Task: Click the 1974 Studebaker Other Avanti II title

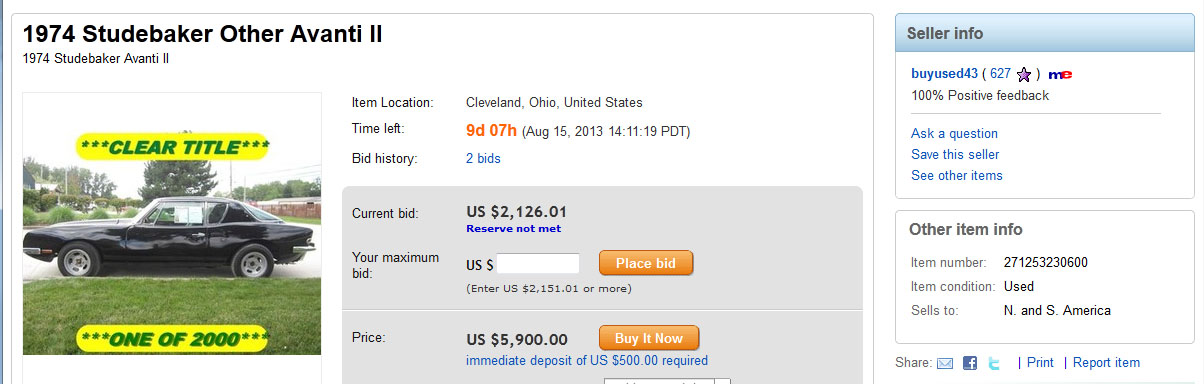Action: click(203, 34)
